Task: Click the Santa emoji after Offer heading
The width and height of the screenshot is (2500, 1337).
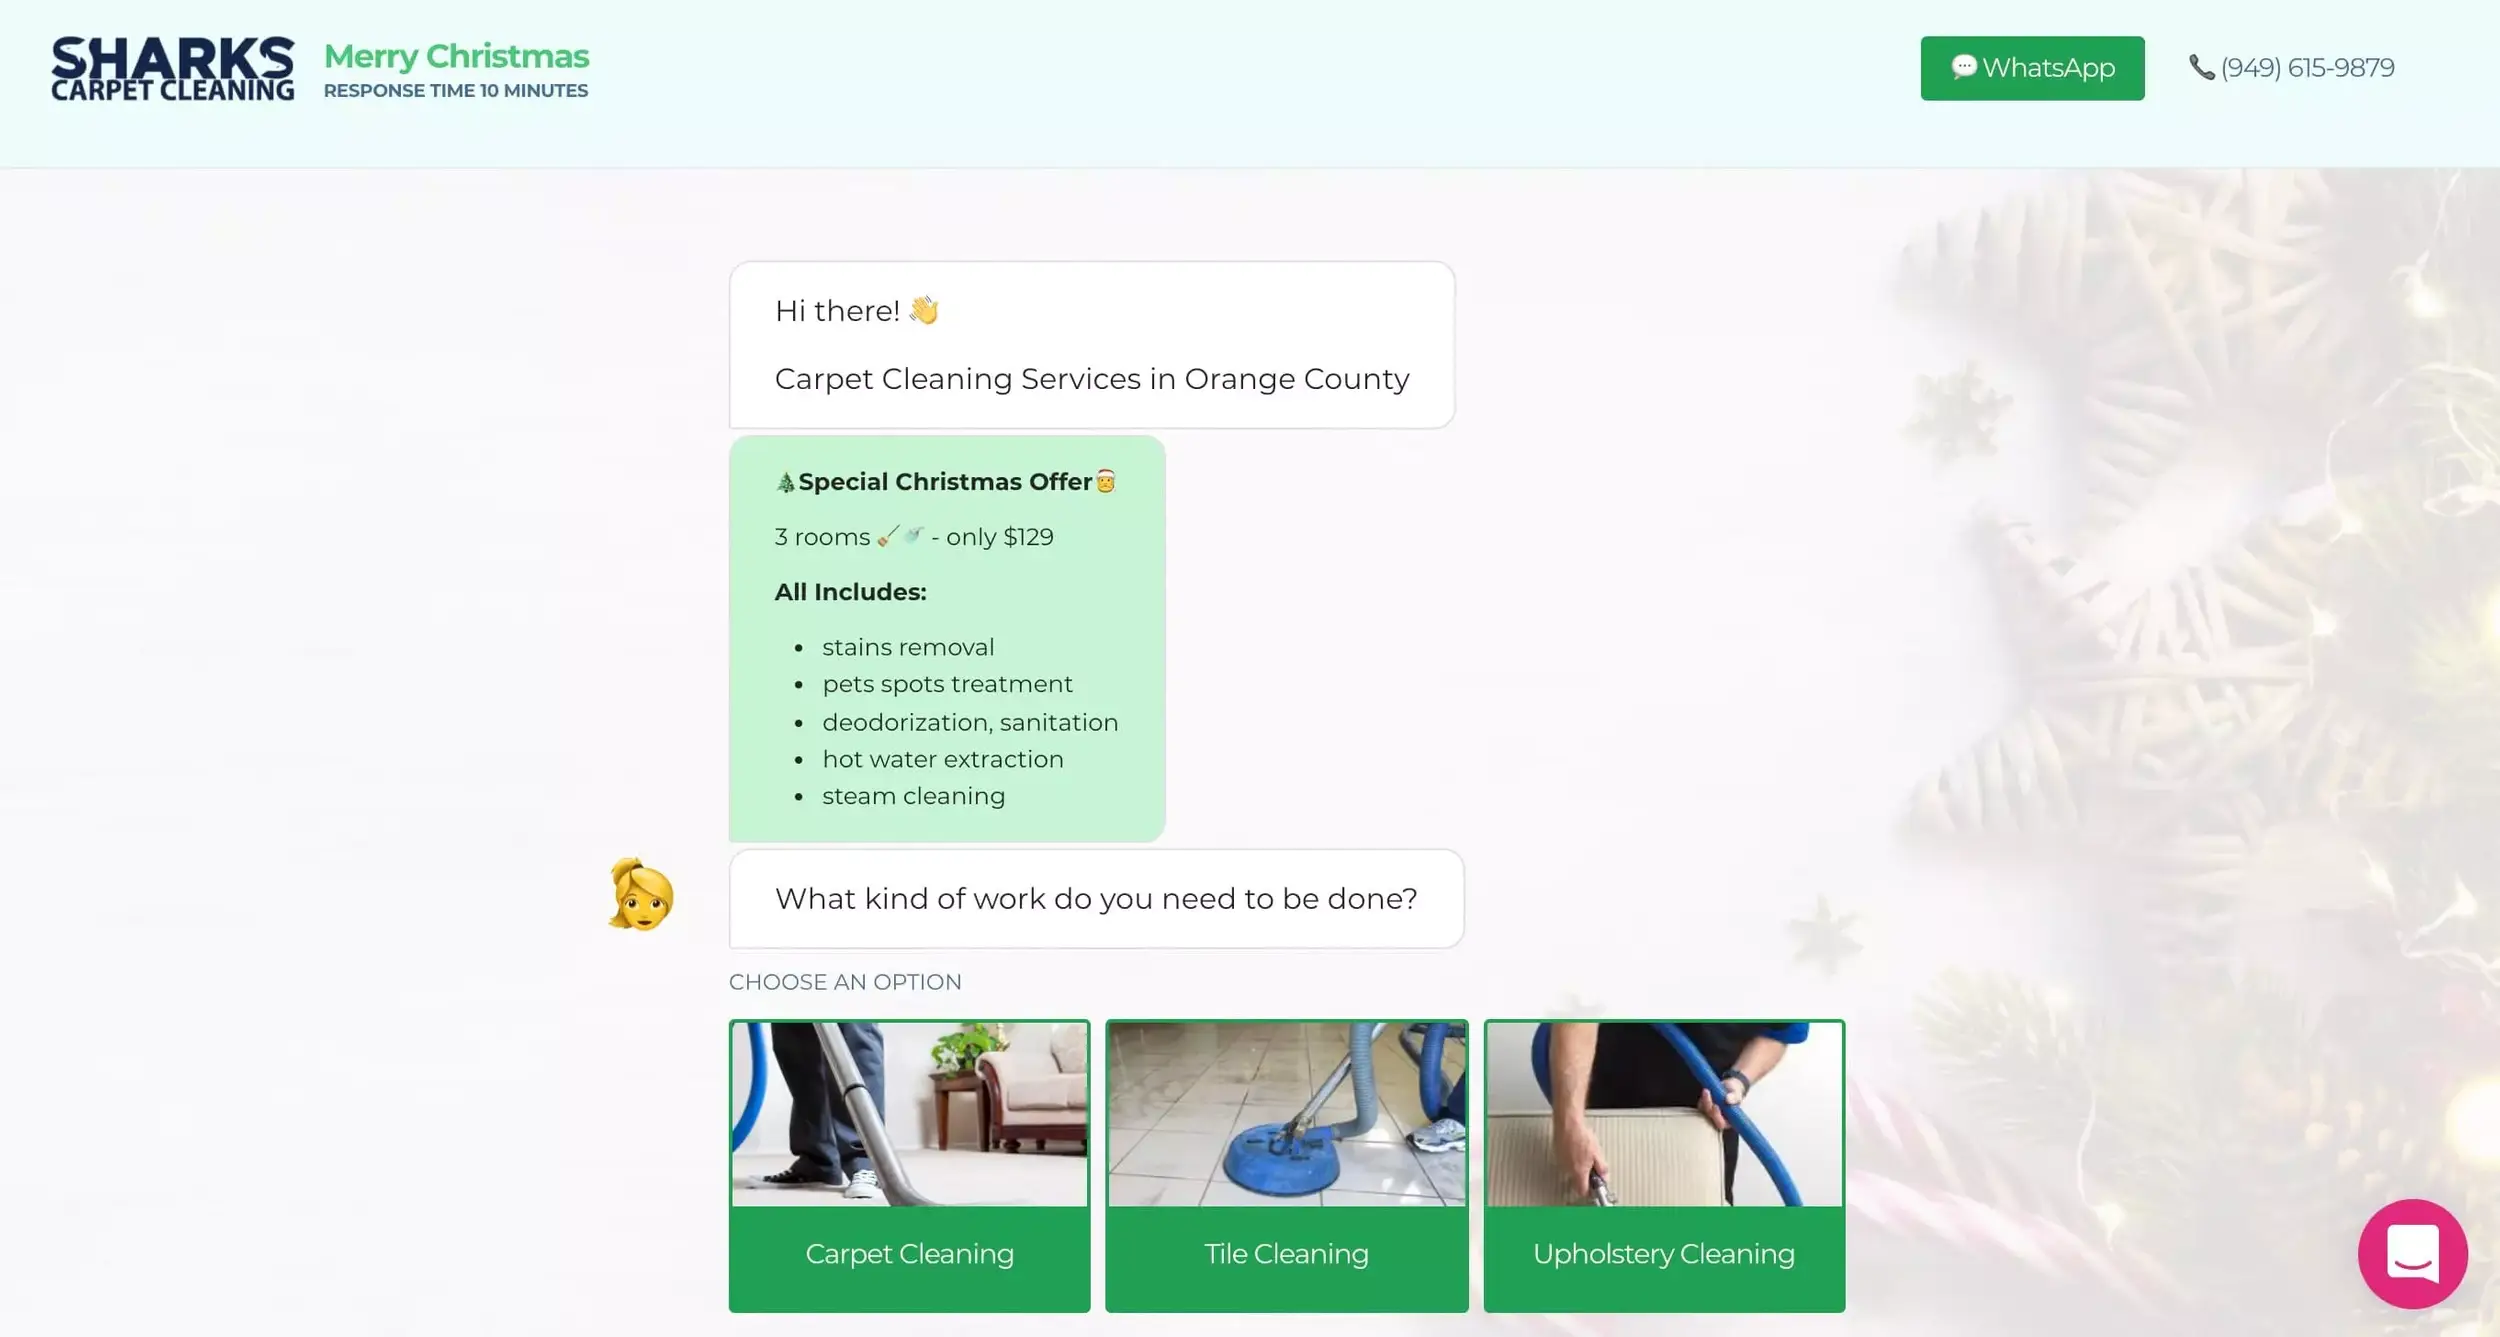Action: coord(1105,481)
